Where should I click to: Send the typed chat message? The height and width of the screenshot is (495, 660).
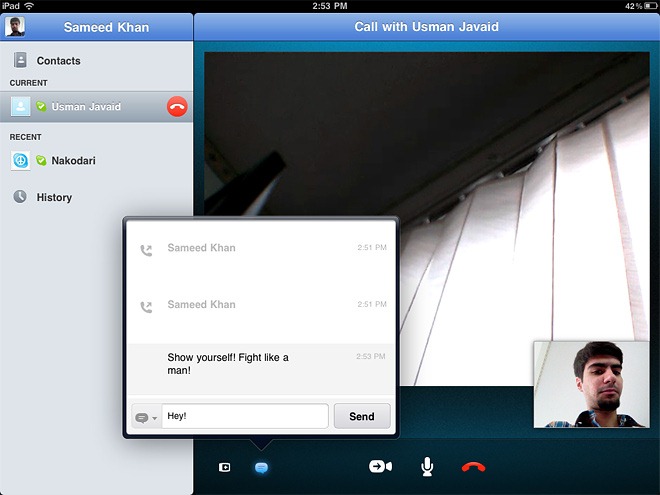tap(362, 416)
